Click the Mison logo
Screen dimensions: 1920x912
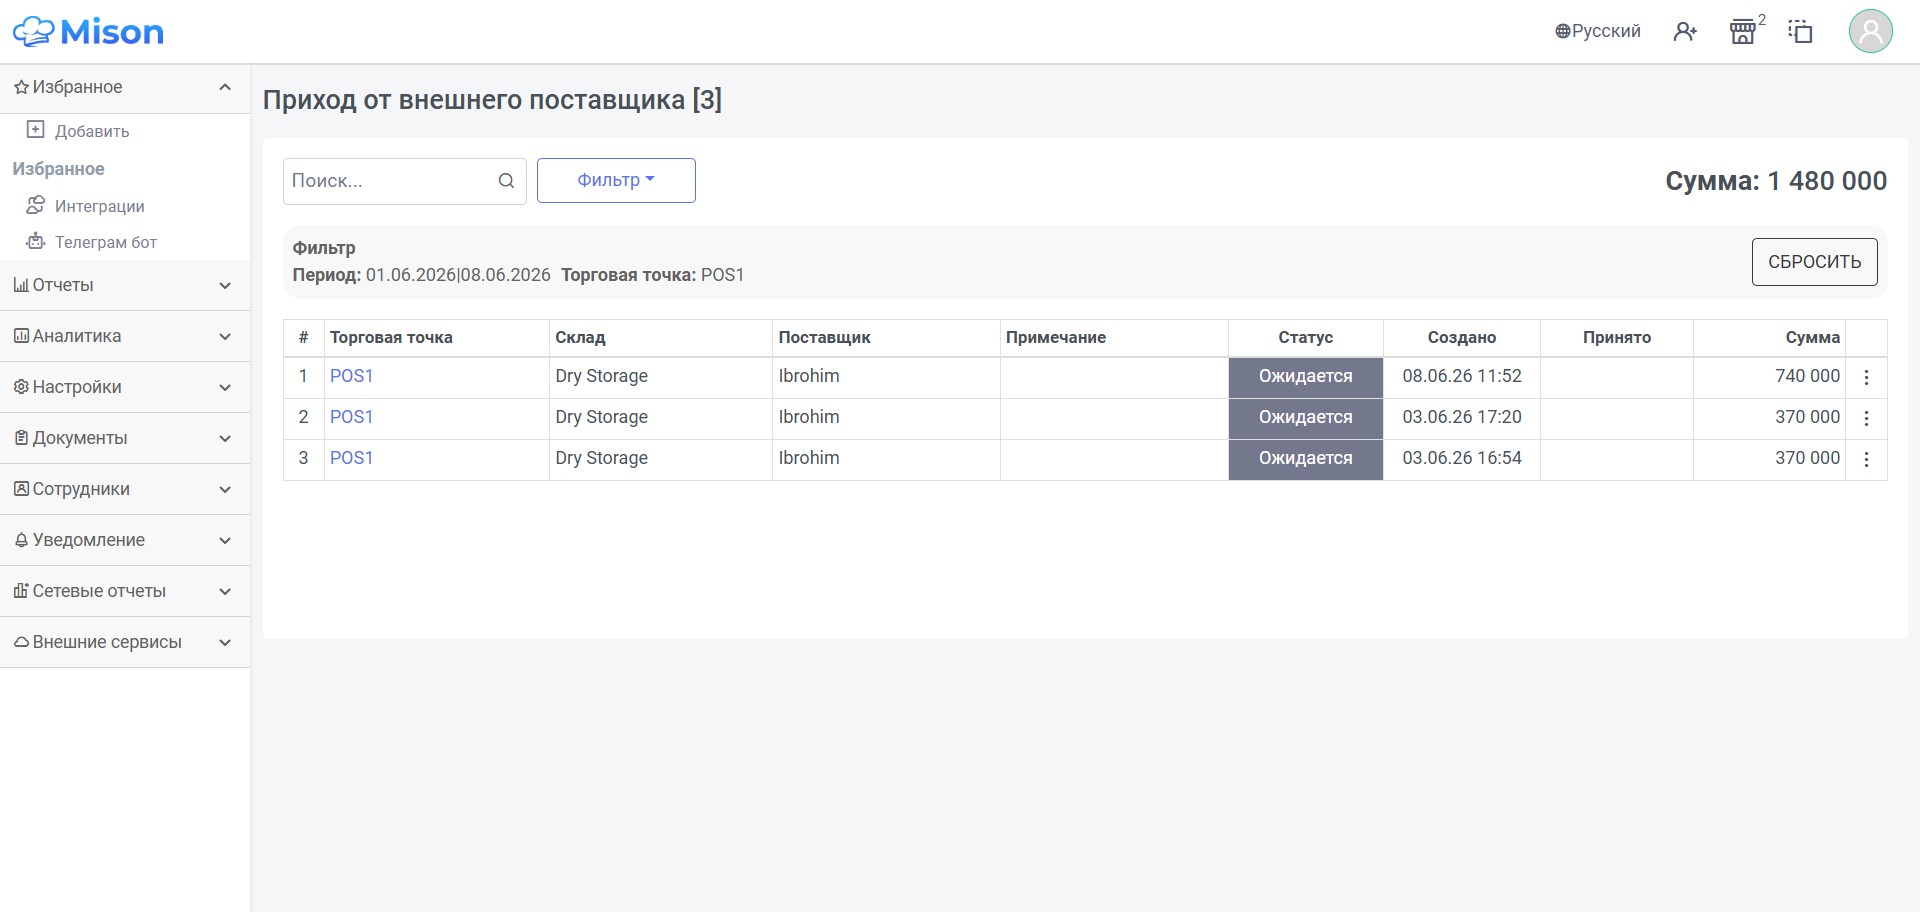point(88,32)
